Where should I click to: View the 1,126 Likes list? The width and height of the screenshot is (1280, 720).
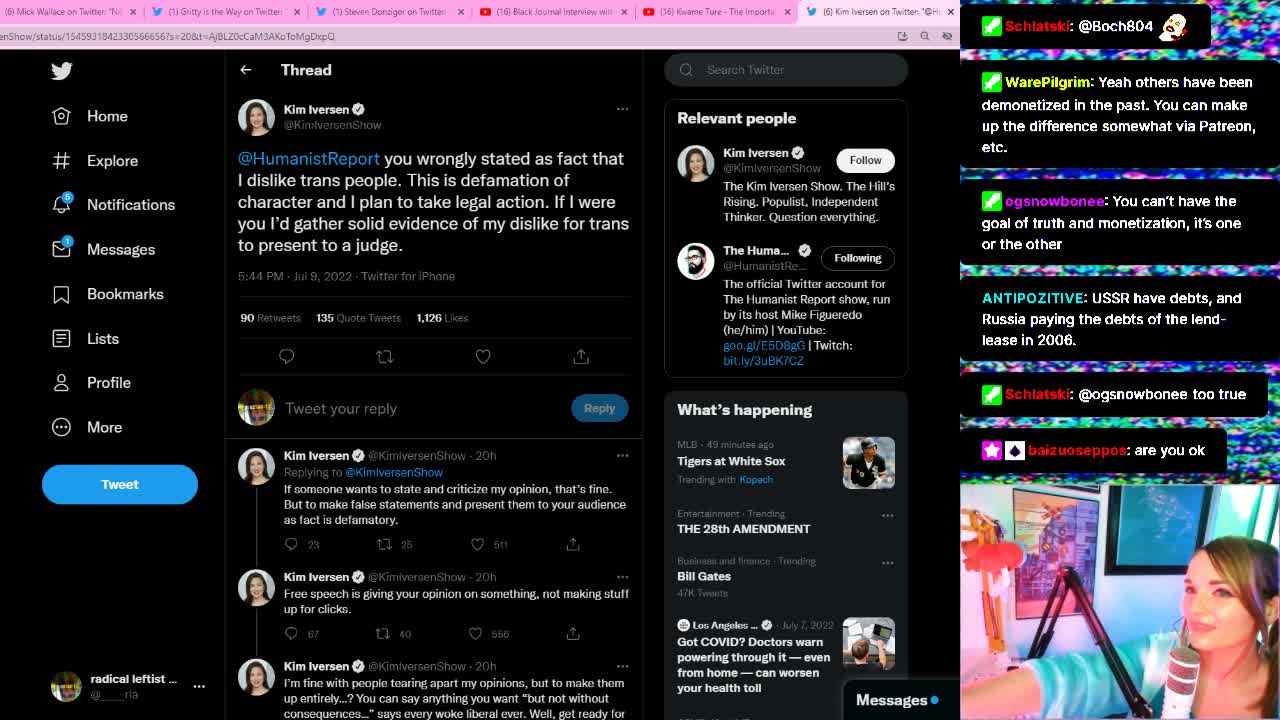coord(442,317)
